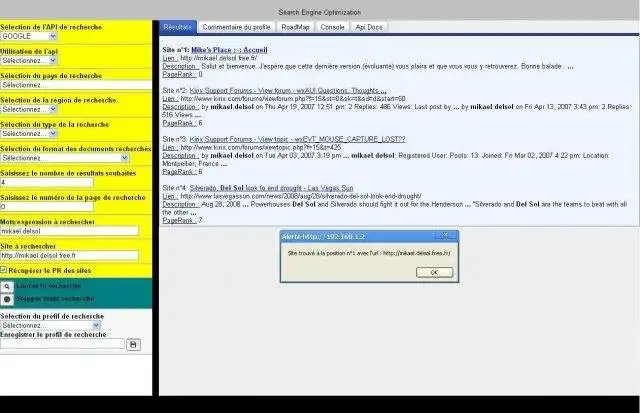Open Kirix forum wxAUI Questions link
640x413 pixels.
point(288,91)
